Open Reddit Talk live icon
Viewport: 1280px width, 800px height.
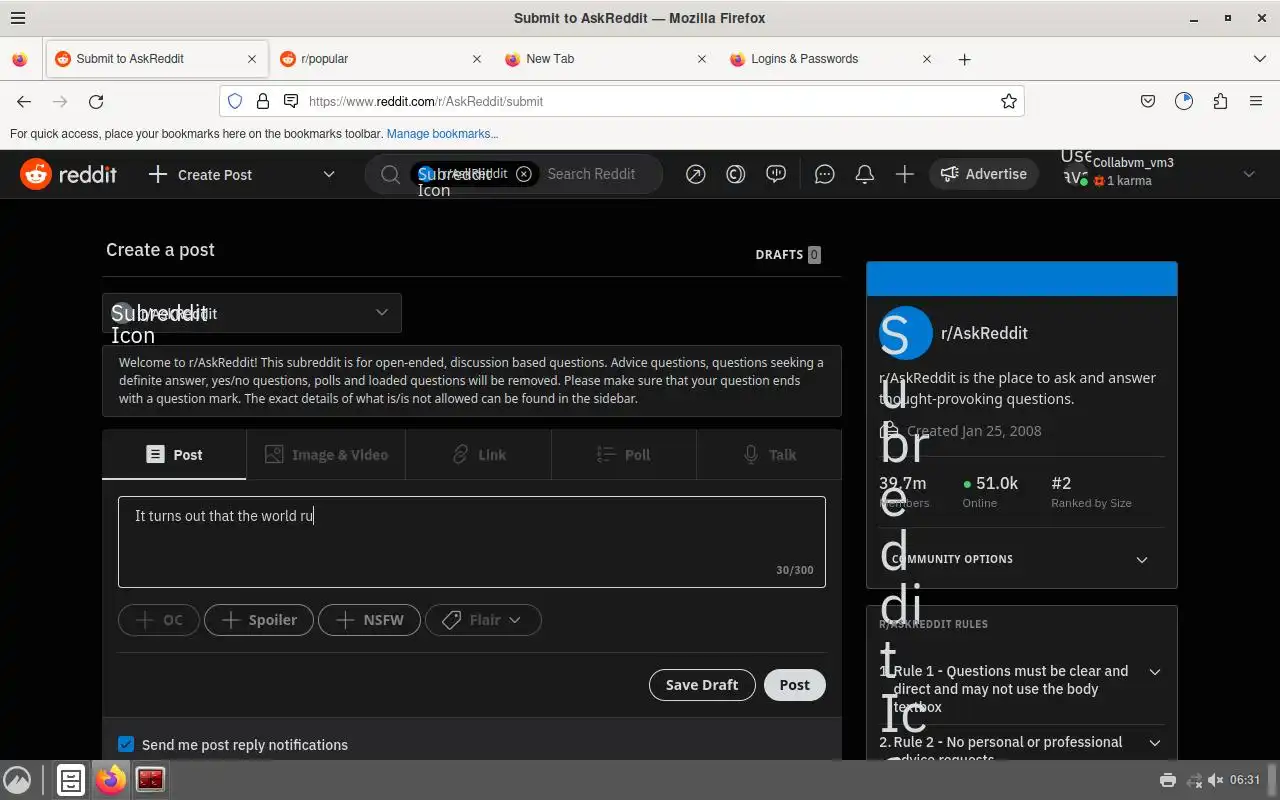(x=776, y=174)
